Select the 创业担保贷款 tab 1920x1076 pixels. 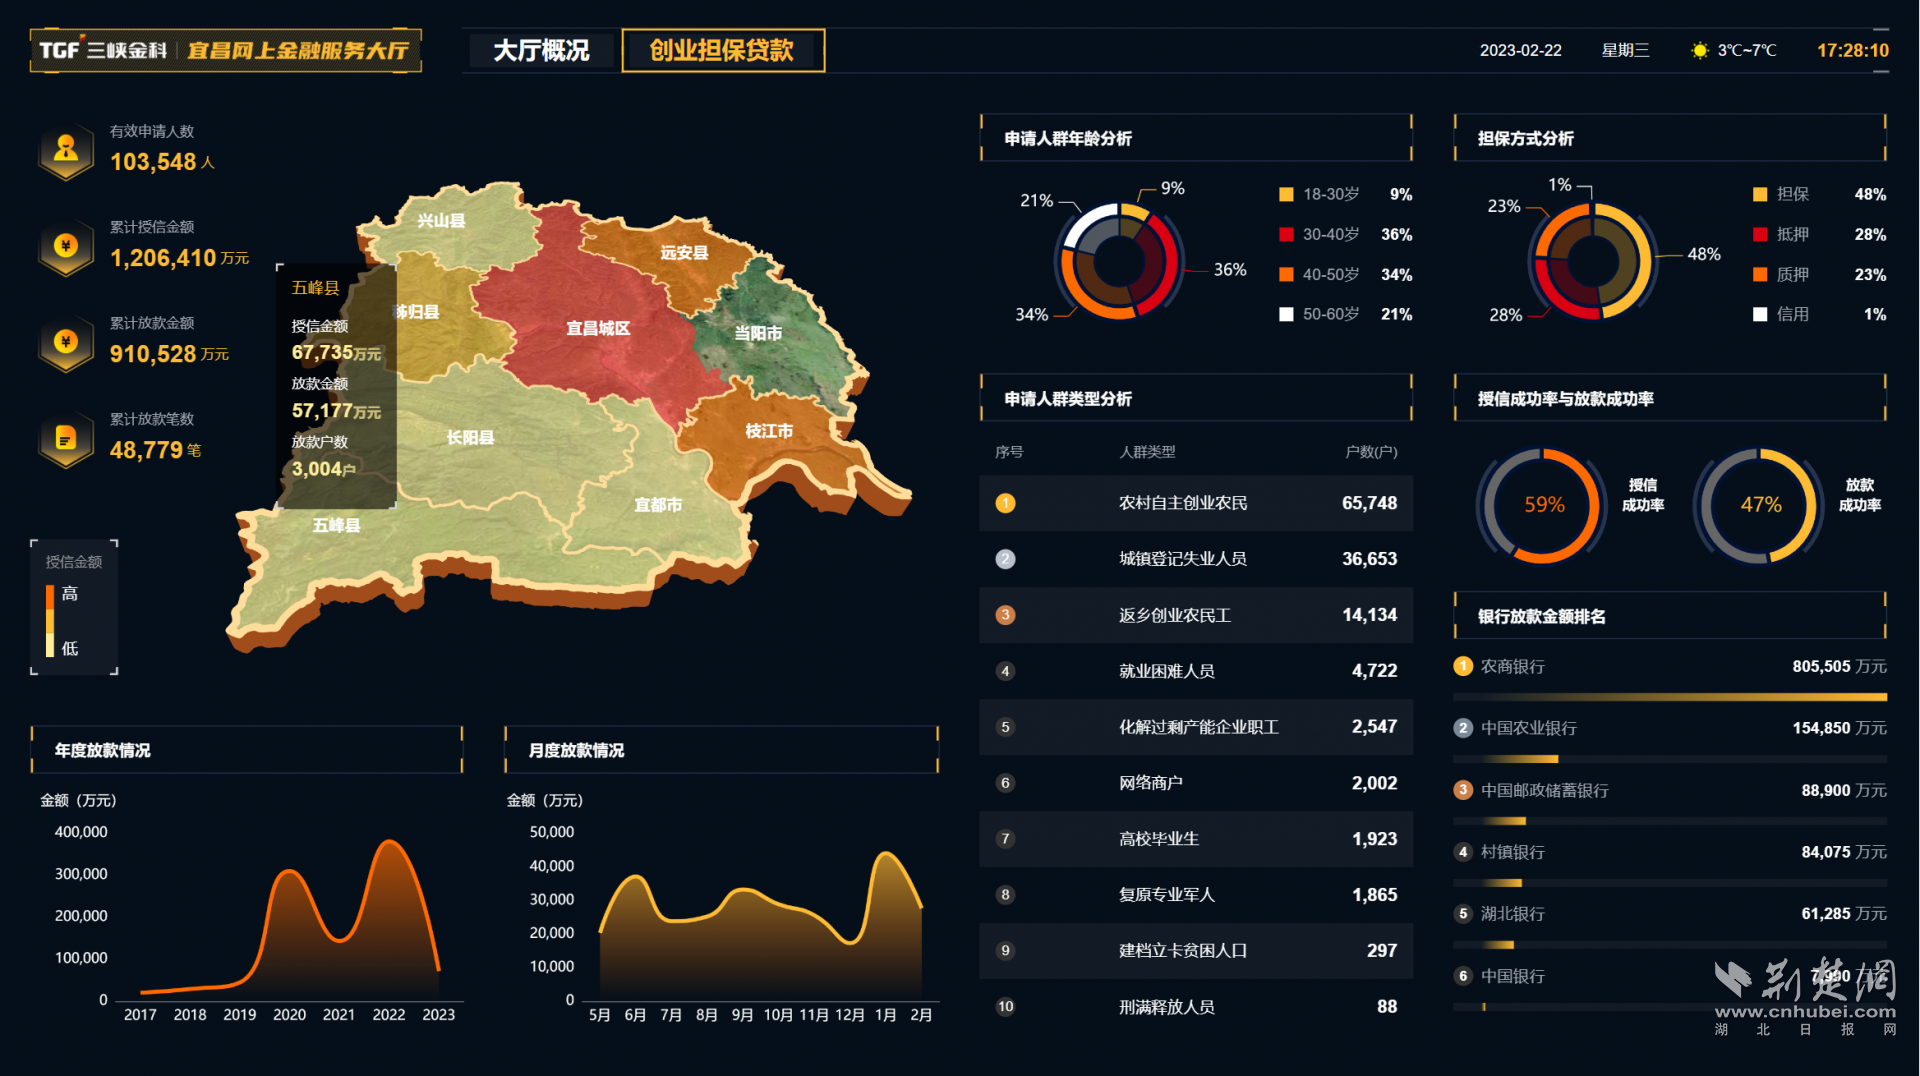coord(723,50)
